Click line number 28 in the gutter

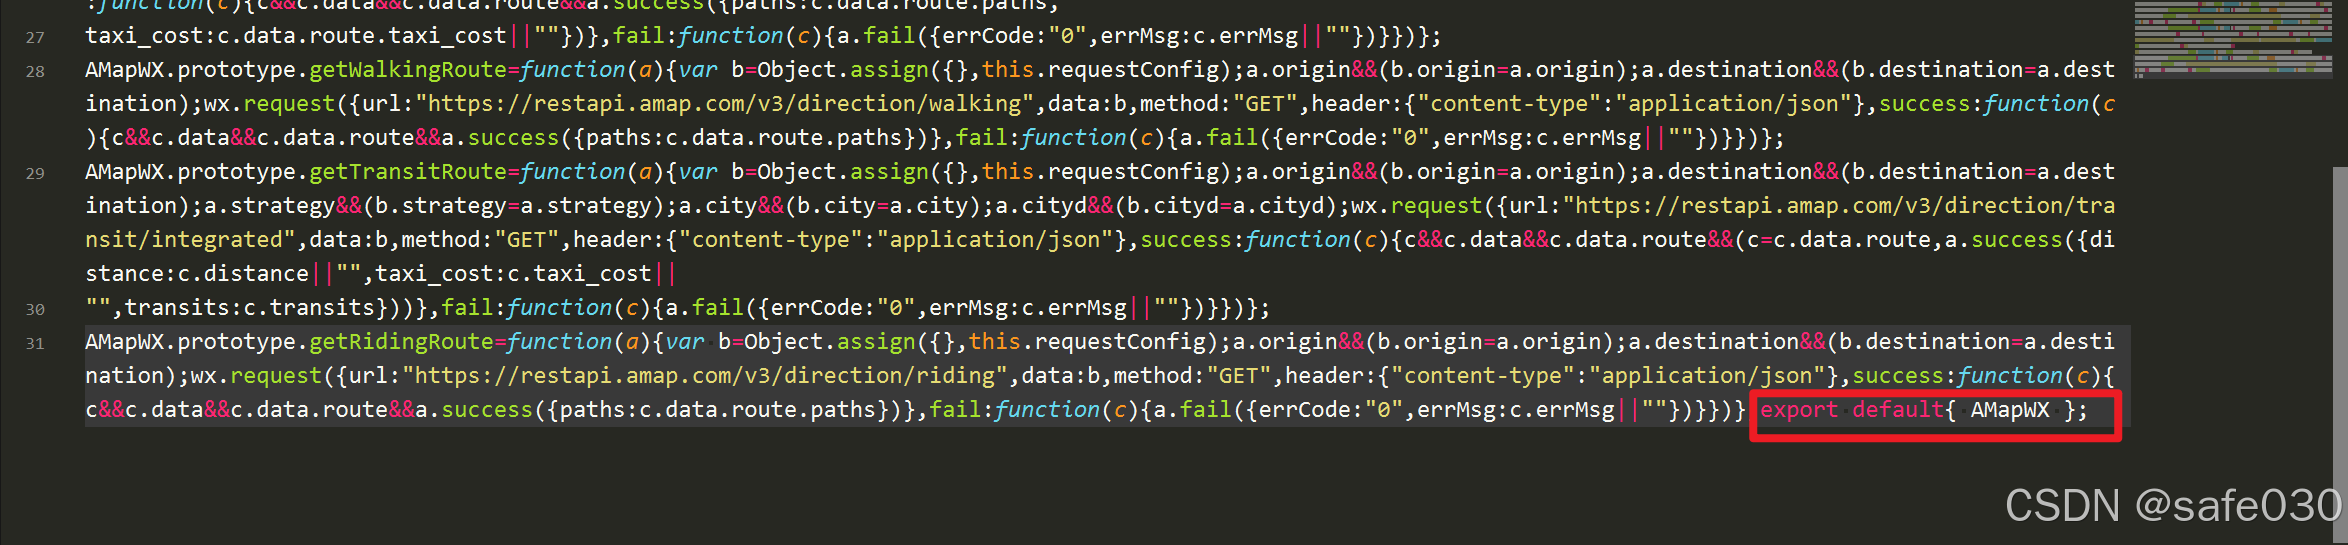(35, 71)
